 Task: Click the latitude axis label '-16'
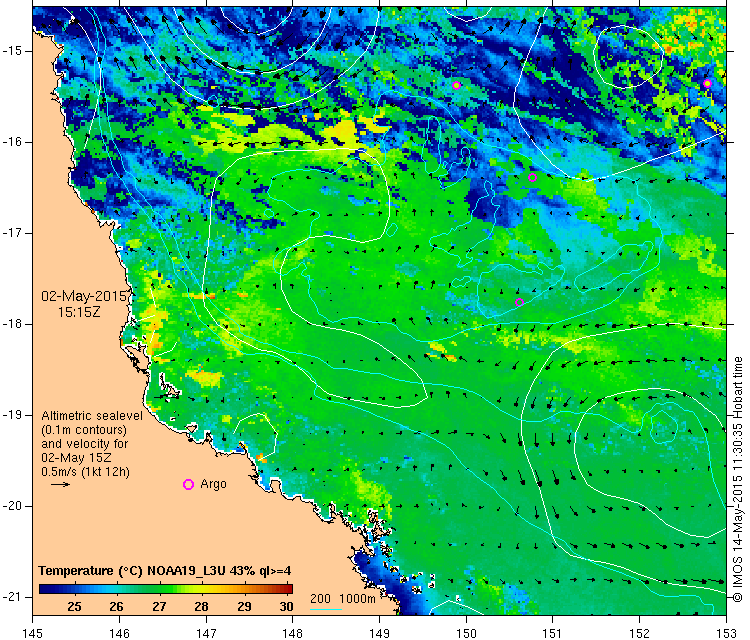[x=12, y=142]
